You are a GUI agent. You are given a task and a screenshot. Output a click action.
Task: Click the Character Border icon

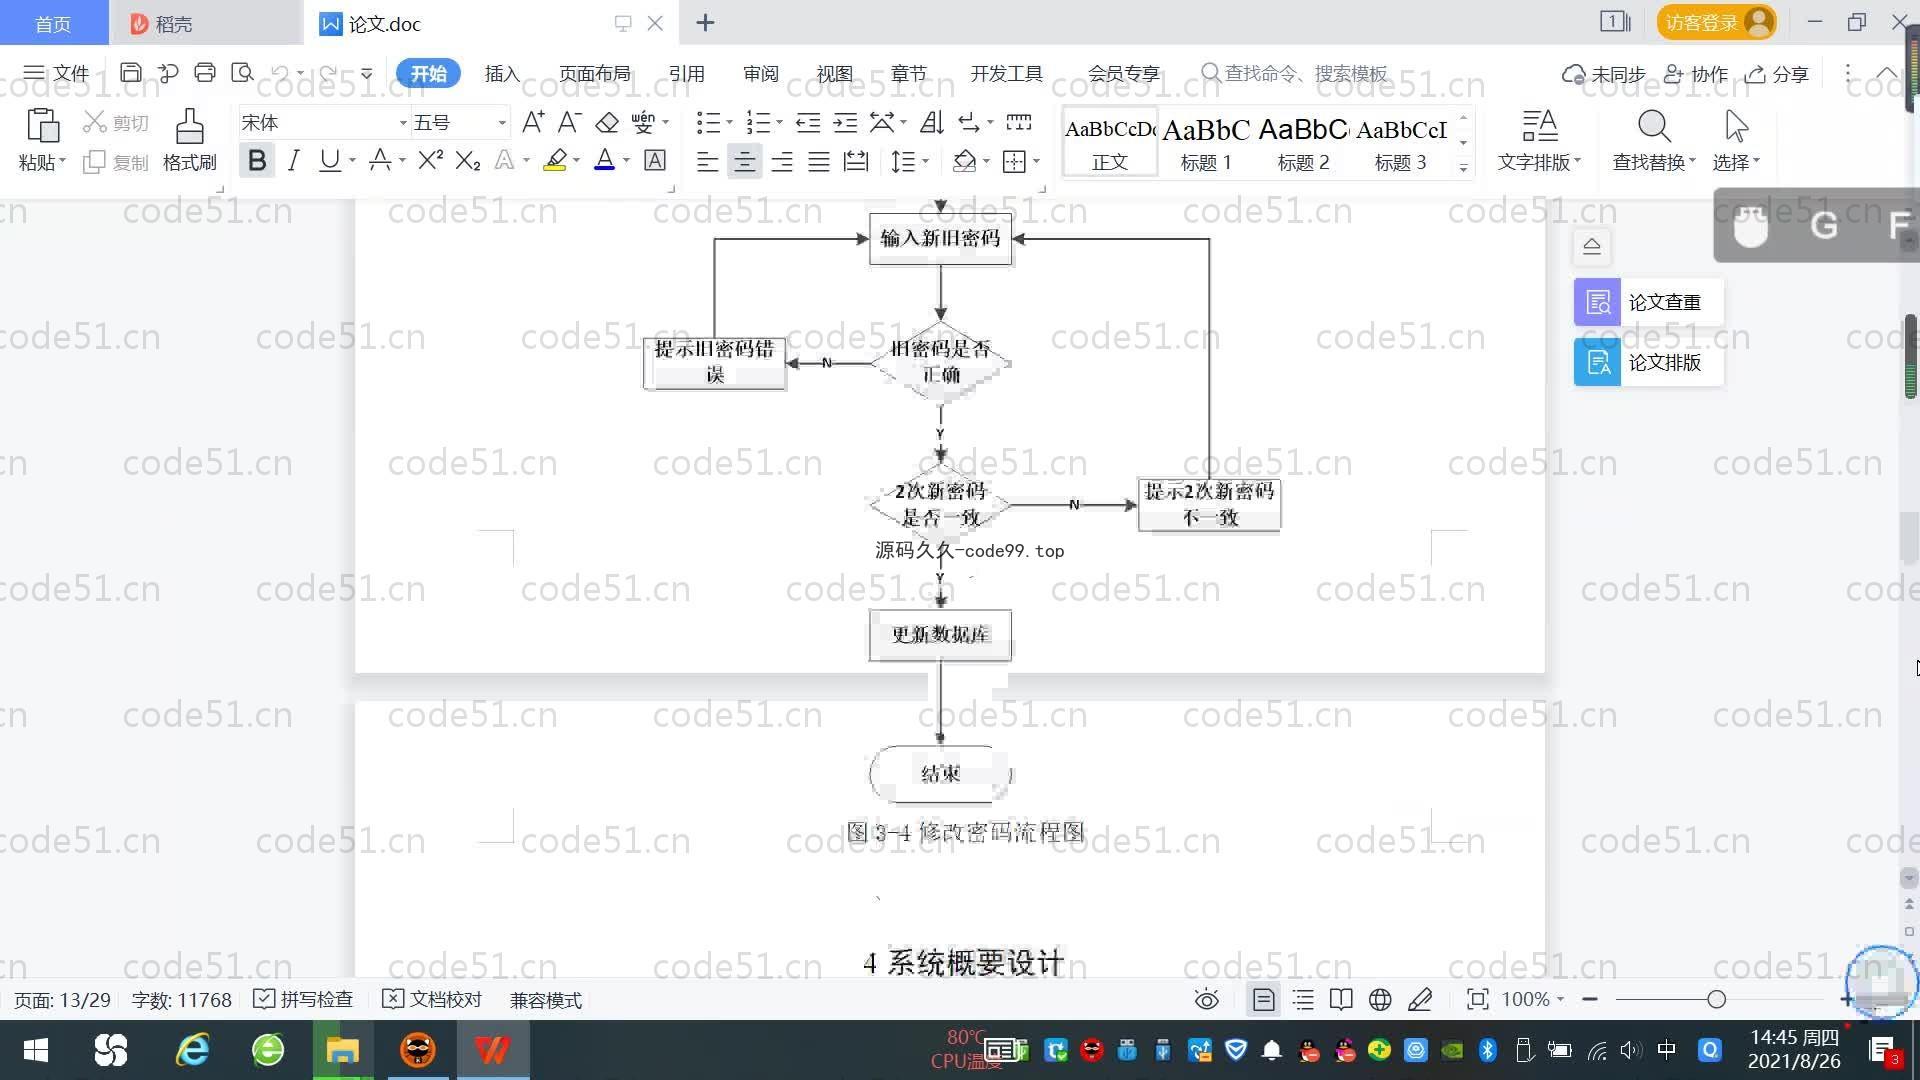coord(655,160)
